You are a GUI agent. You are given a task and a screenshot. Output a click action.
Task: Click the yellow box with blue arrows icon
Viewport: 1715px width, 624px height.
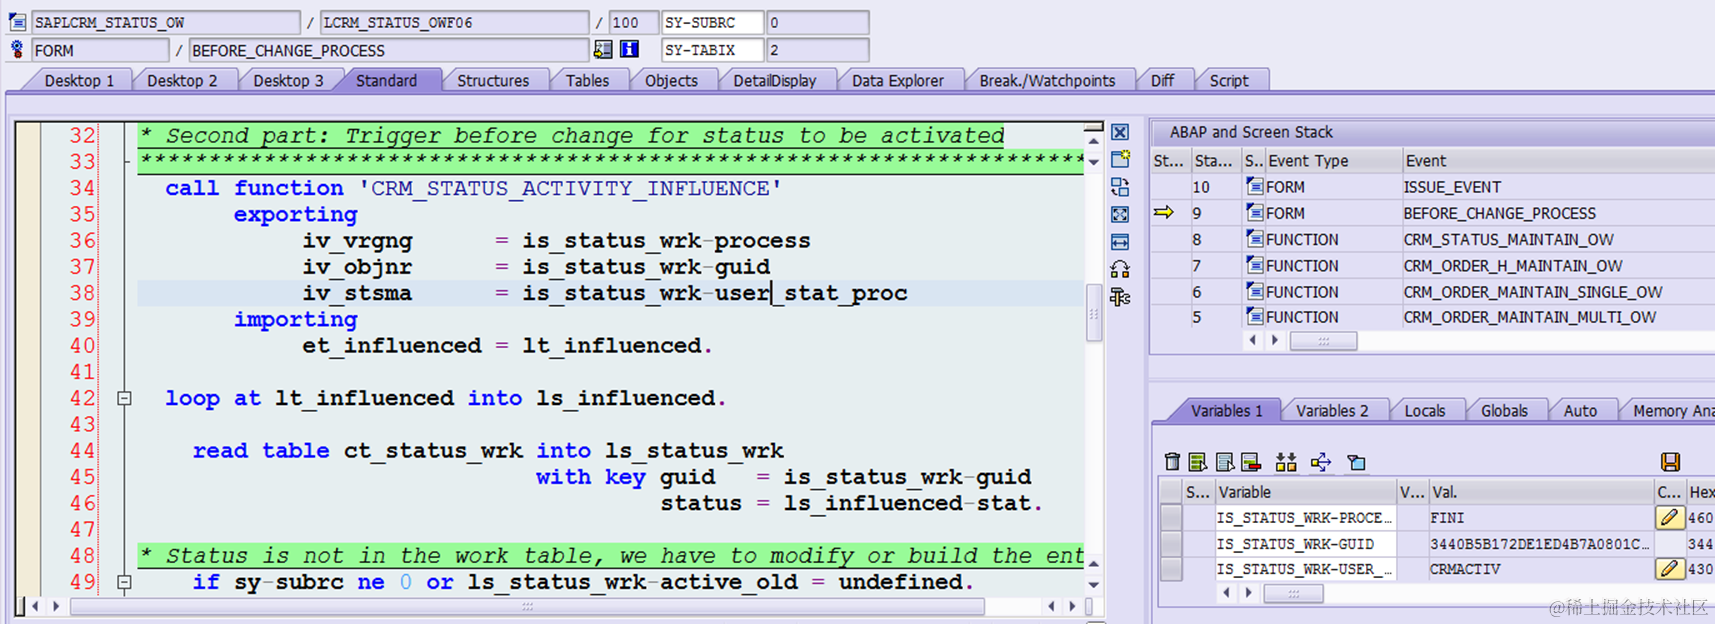[1321, 462]
